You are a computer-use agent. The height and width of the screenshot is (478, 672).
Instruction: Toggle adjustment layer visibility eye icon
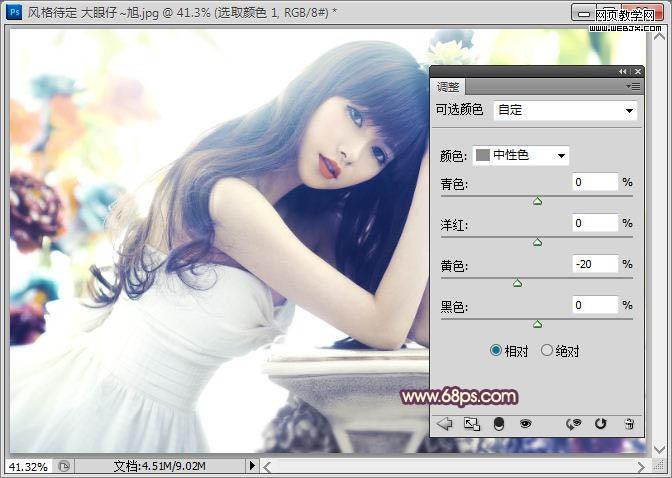[525, 424]
